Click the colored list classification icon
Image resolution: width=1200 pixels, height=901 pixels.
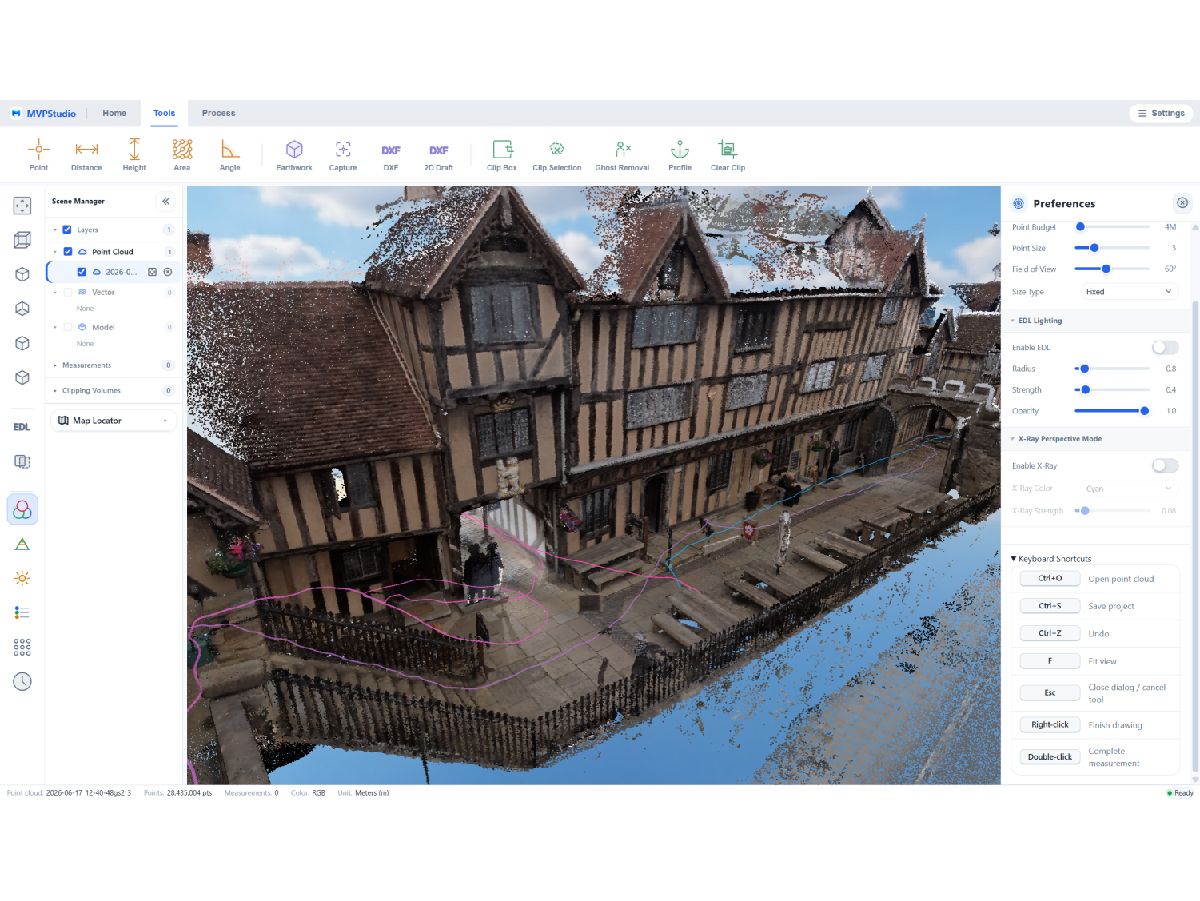pos(22,612)
